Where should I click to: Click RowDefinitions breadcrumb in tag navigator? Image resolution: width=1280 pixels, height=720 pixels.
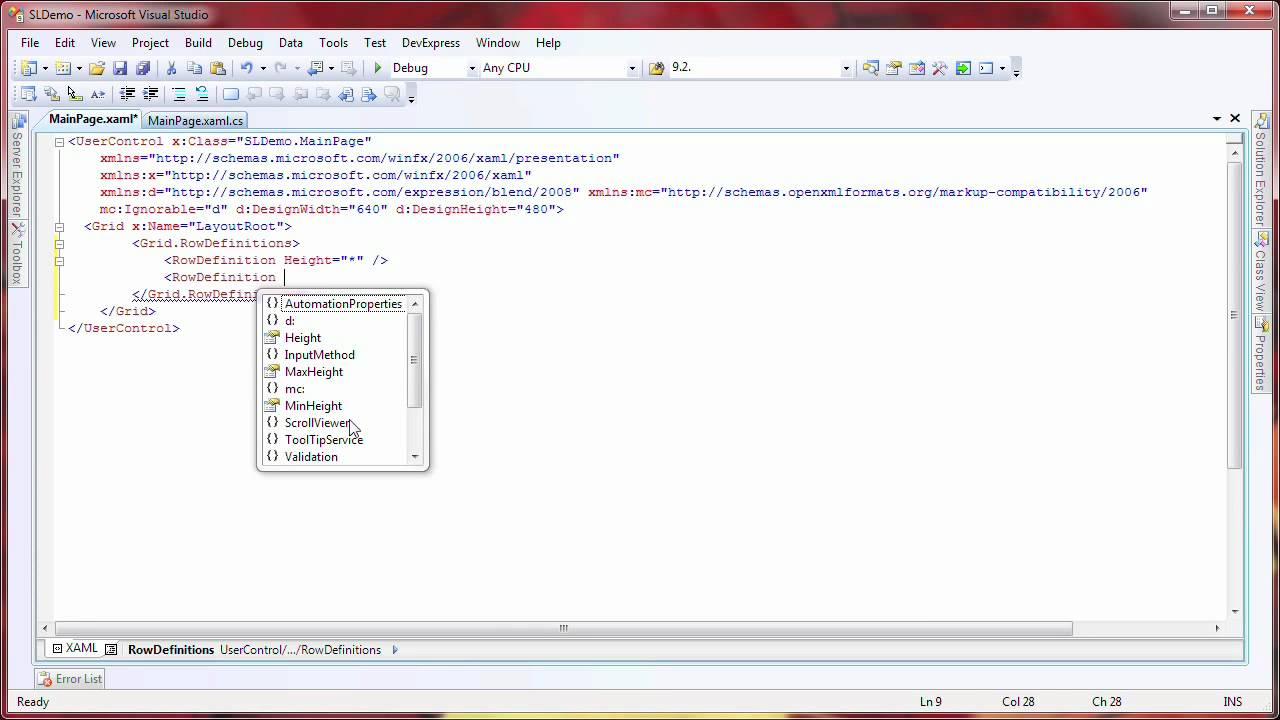171,650
